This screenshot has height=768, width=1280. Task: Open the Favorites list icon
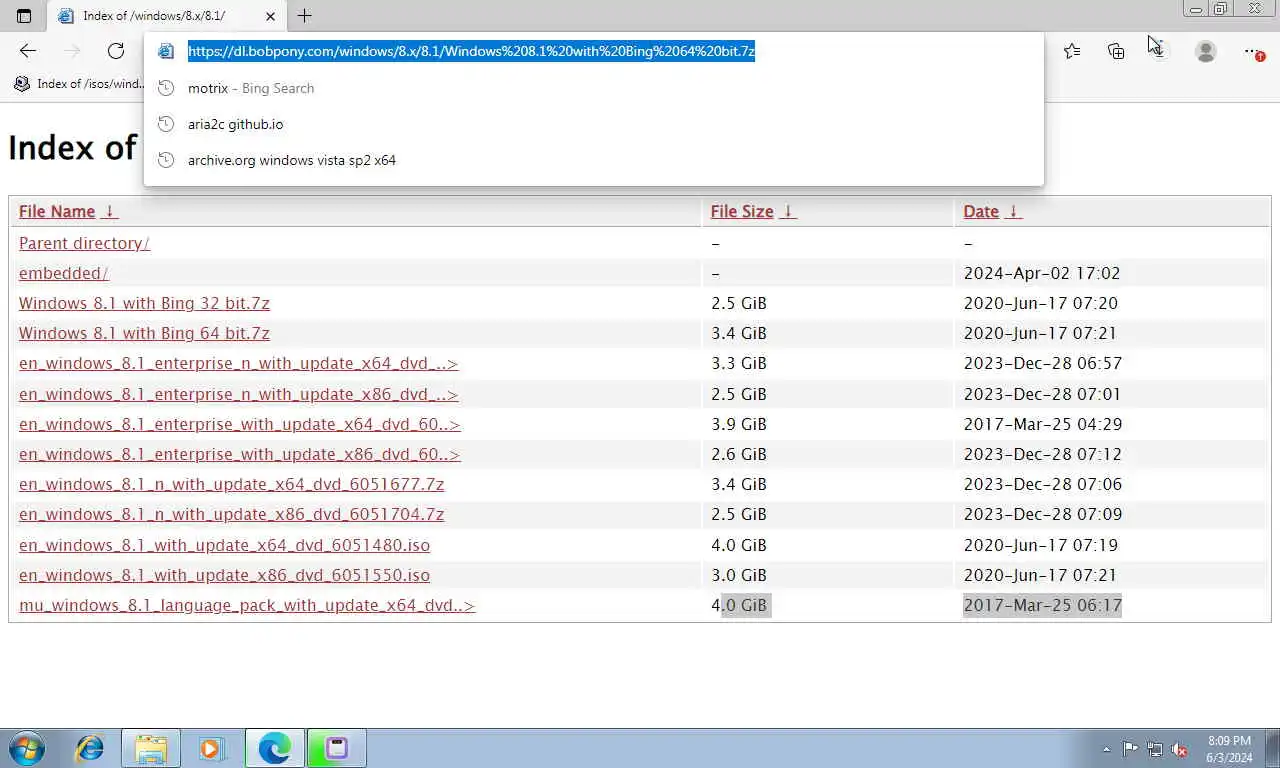pyautogui.click(x=1072, y=51)
